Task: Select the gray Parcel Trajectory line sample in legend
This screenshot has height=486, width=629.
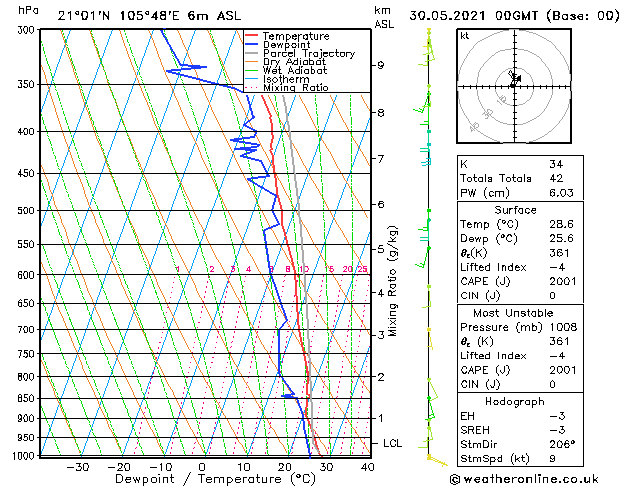Action: (252, 53)
